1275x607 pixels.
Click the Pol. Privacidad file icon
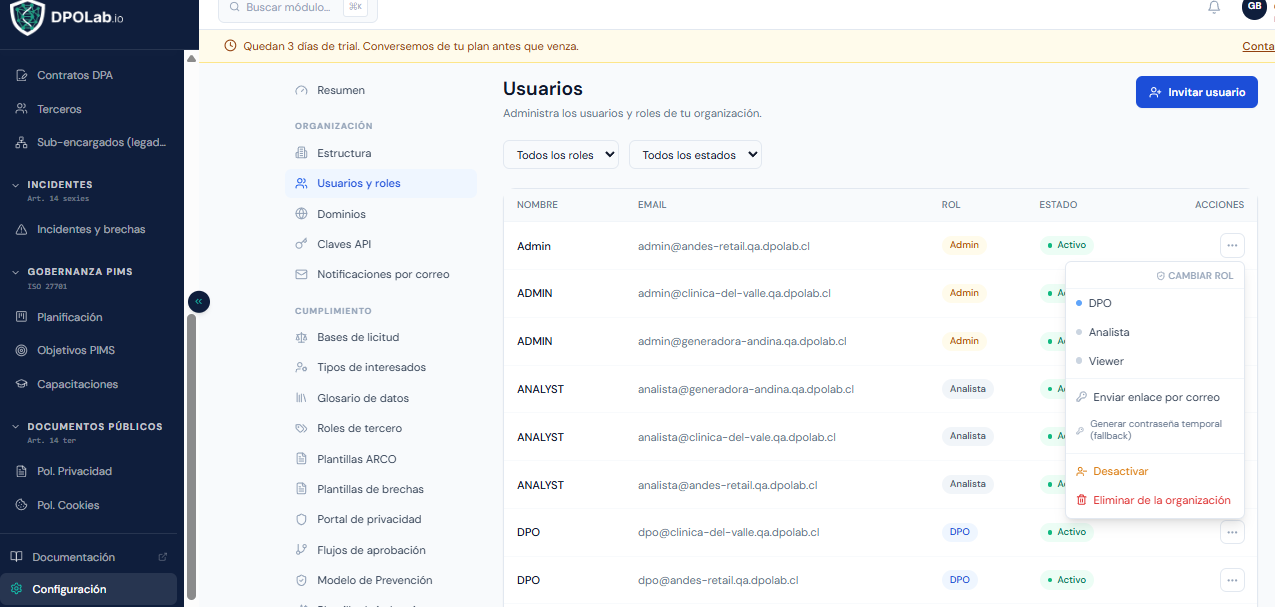22,471
